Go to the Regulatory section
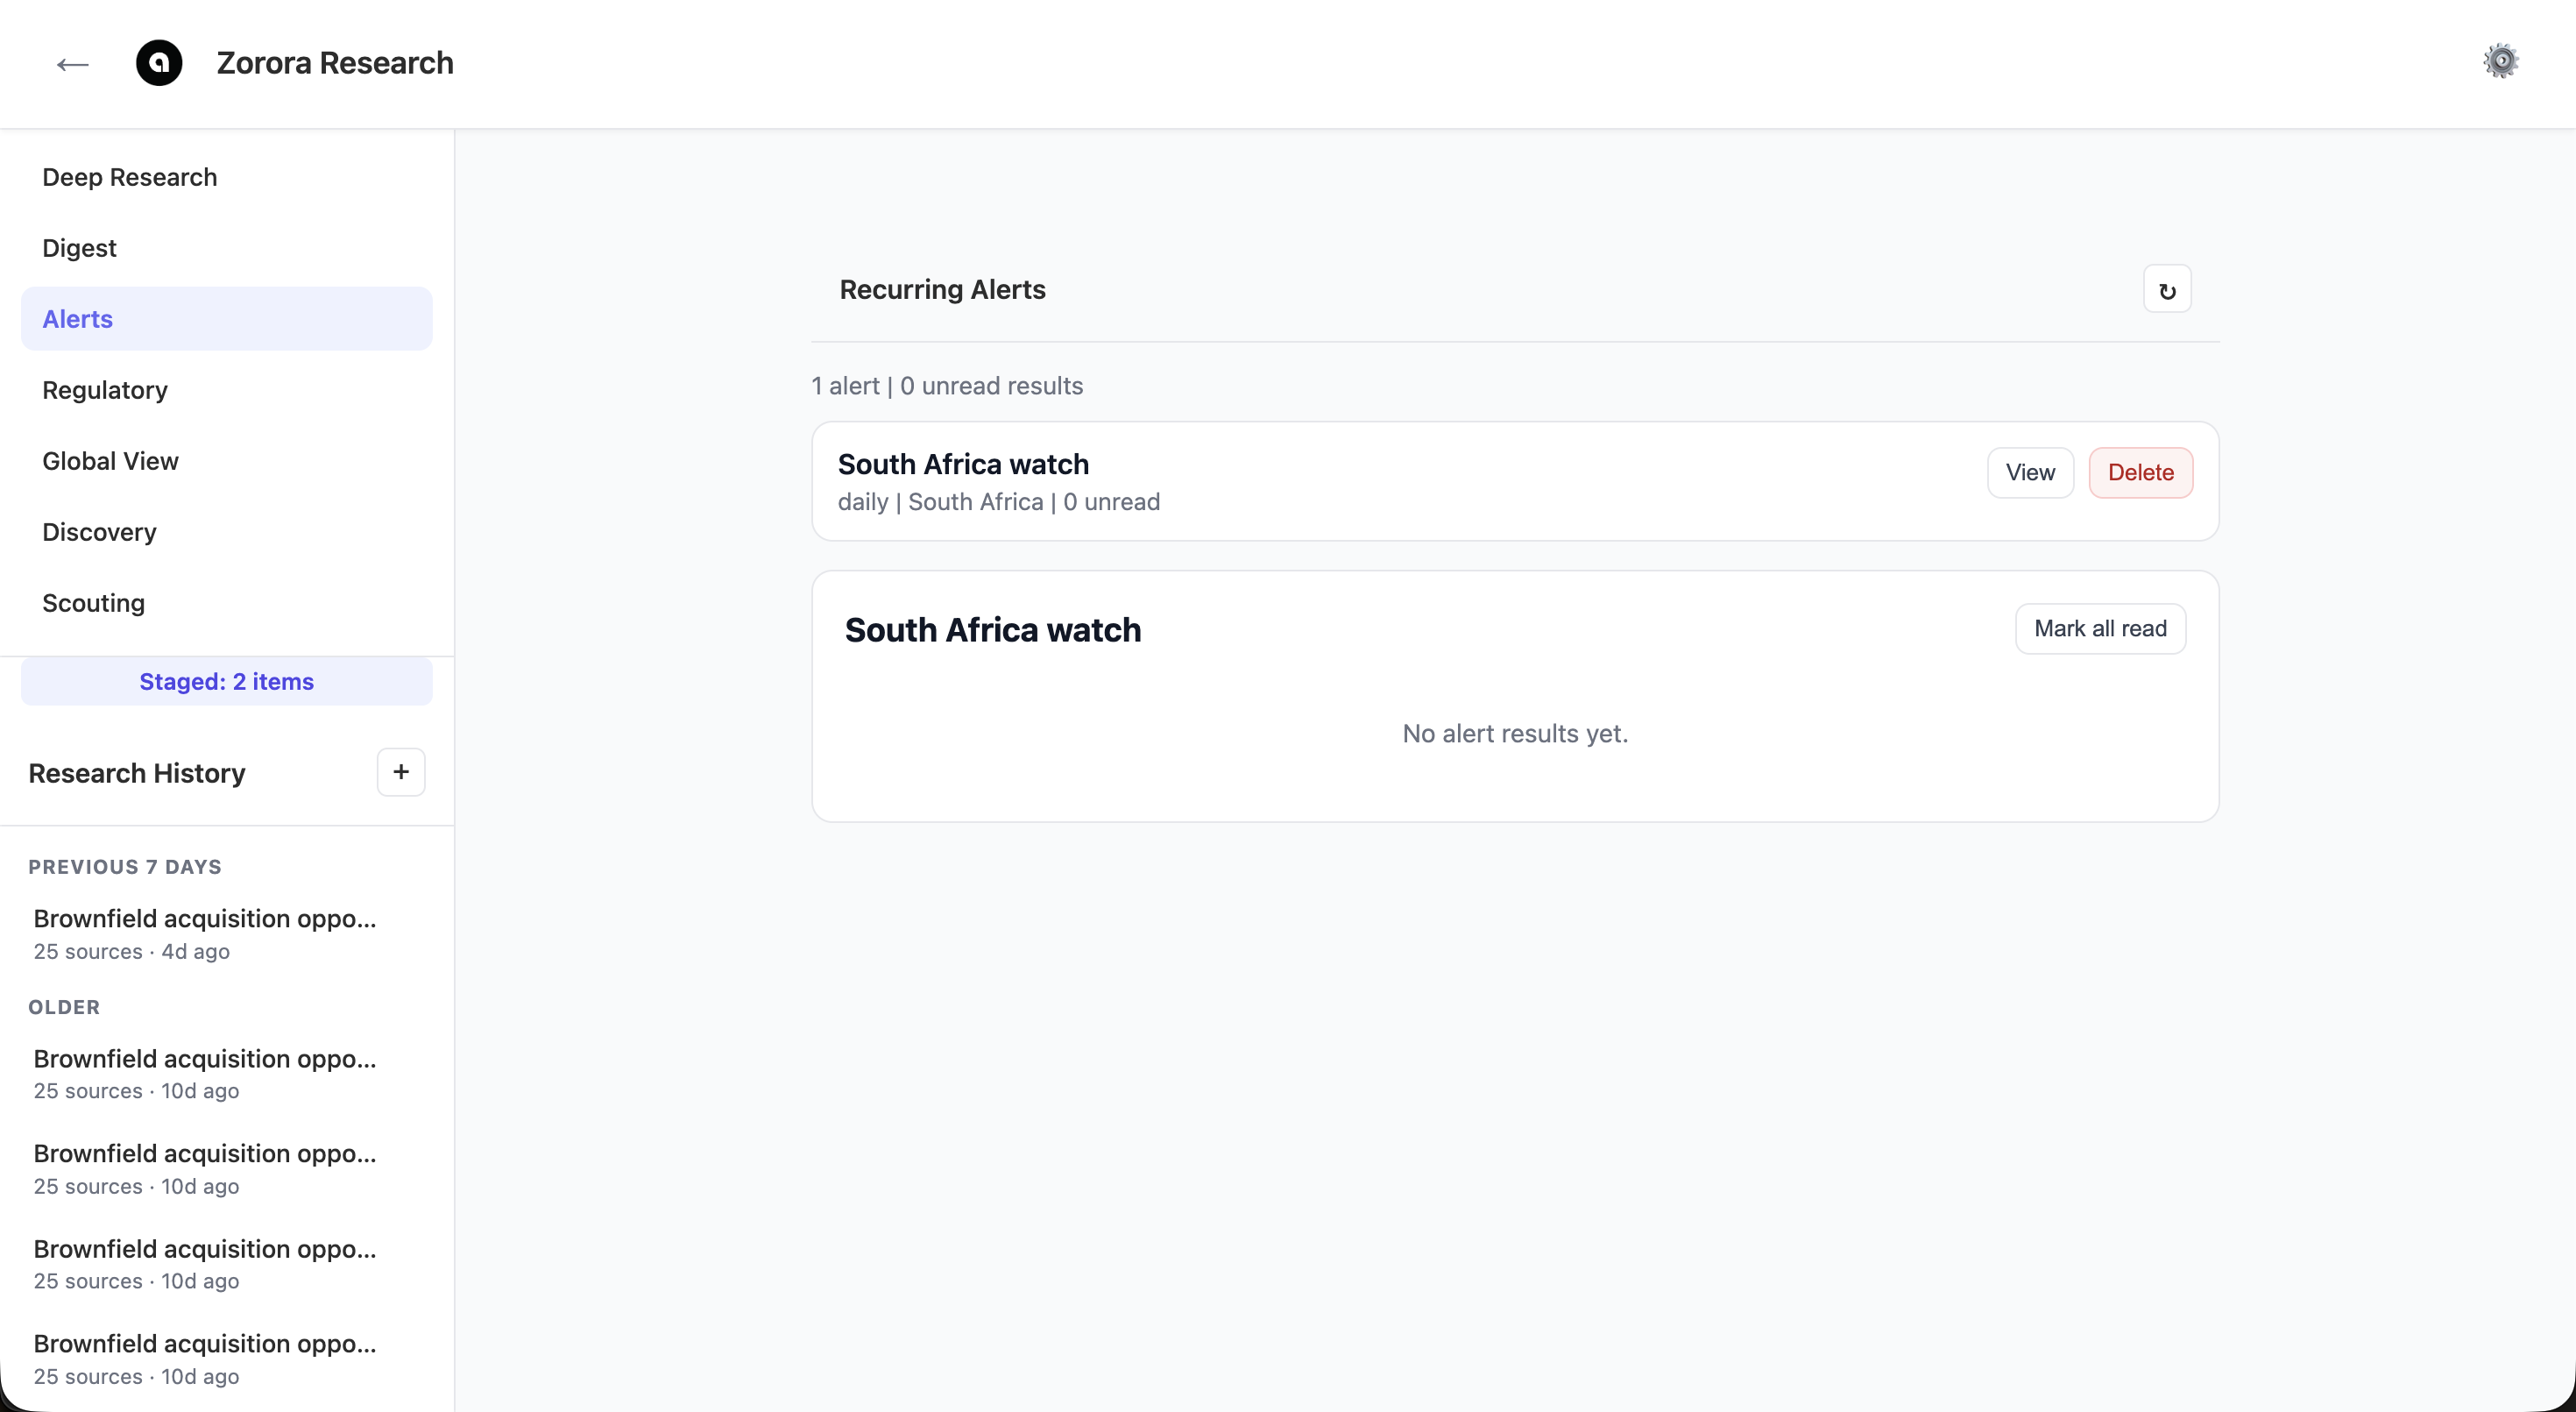This screenshot has width=2576, height=1412. point(105,390)
